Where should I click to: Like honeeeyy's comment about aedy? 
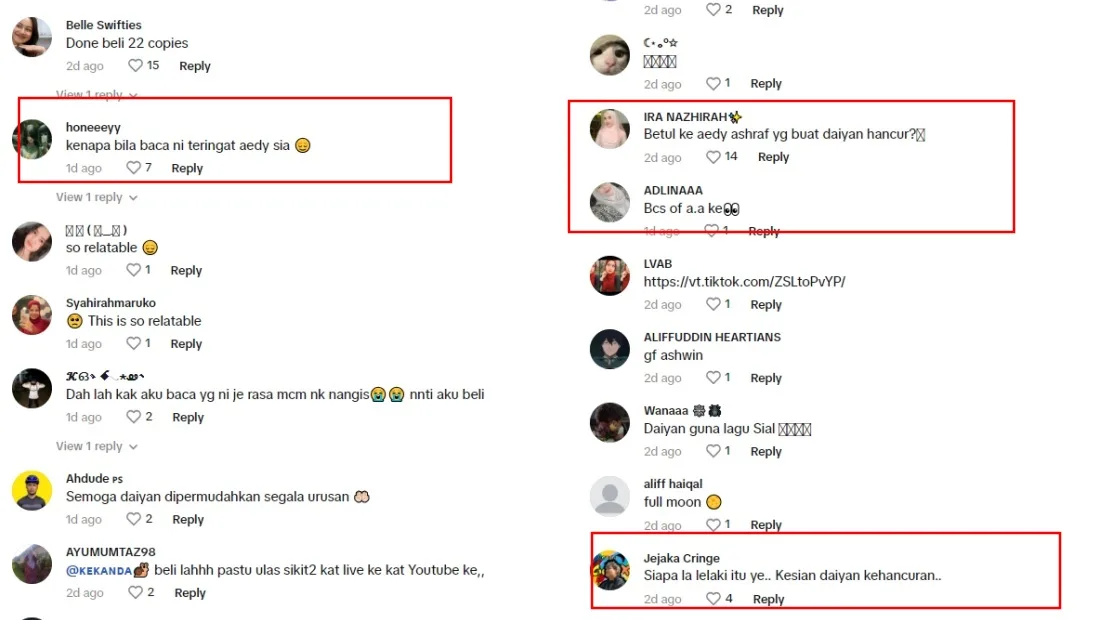[133, 168]
